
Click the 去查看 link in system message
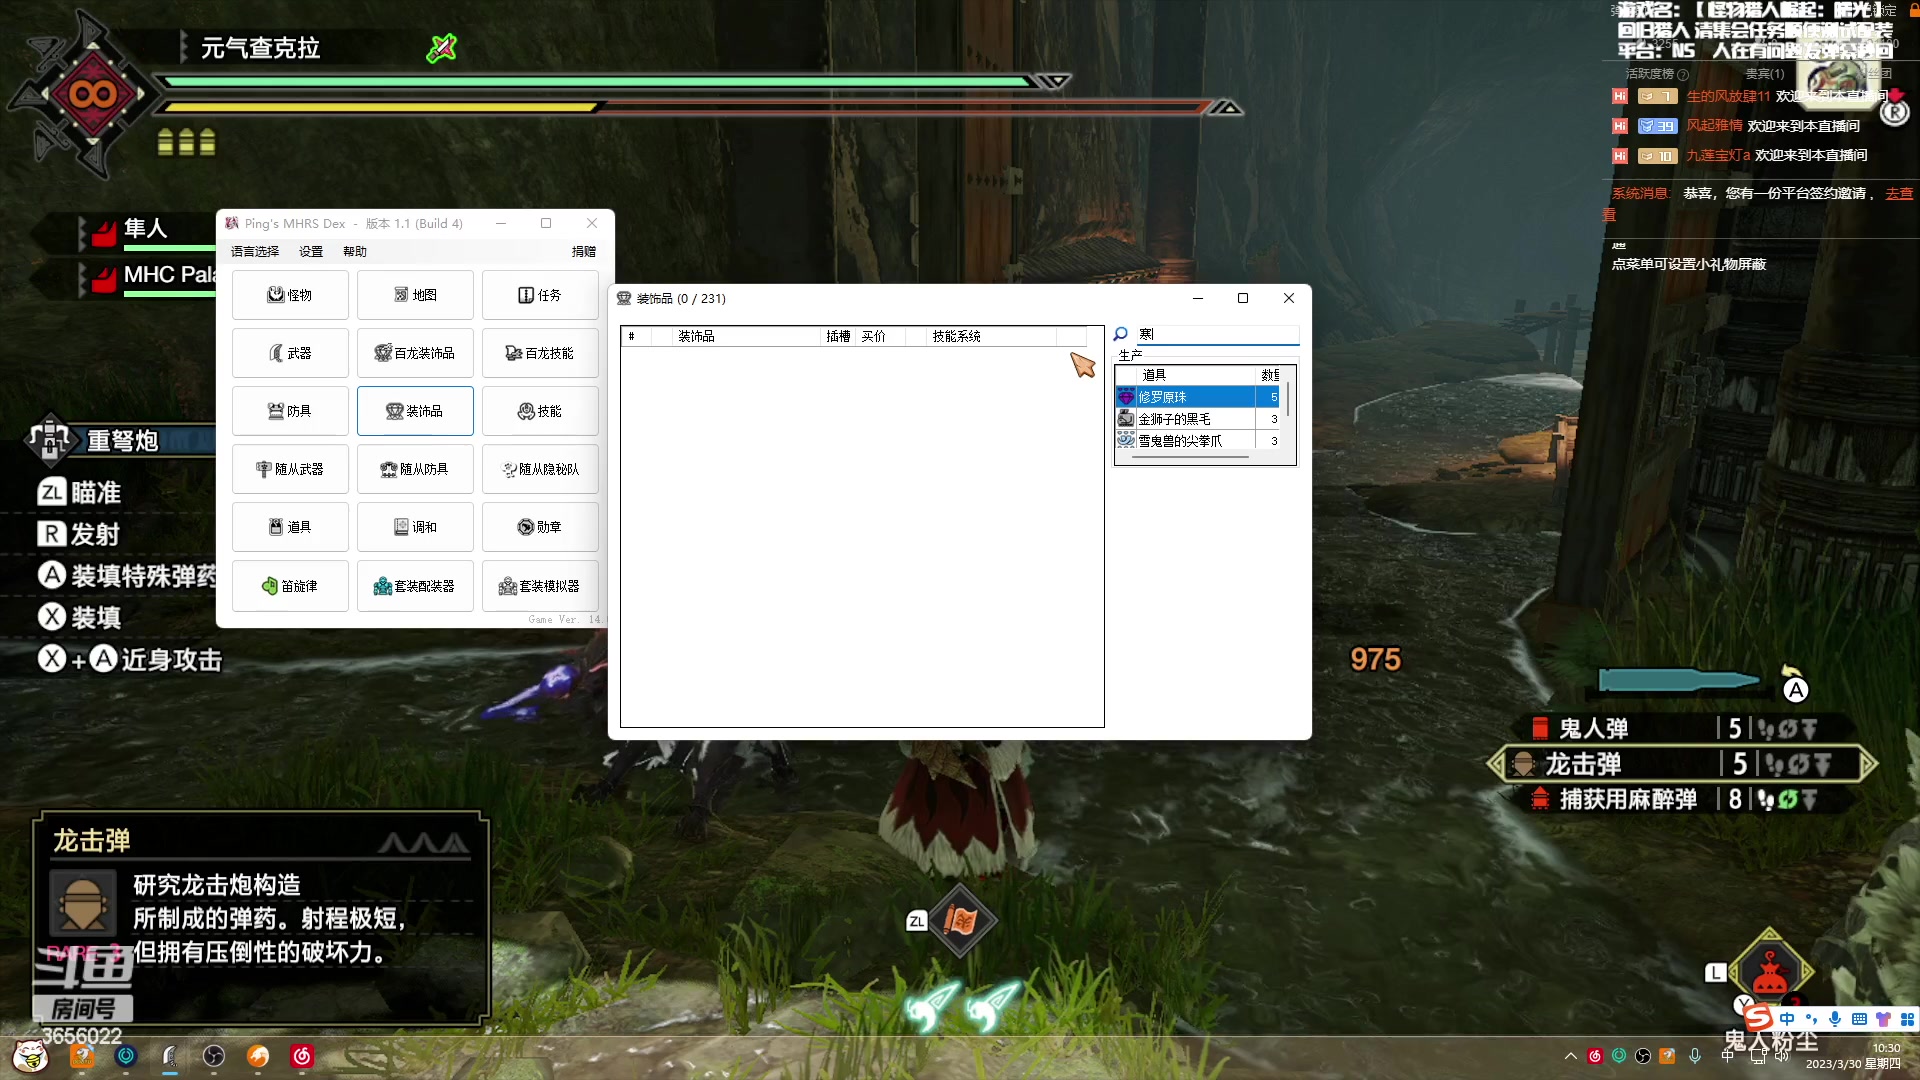[x=1899, y=194]
